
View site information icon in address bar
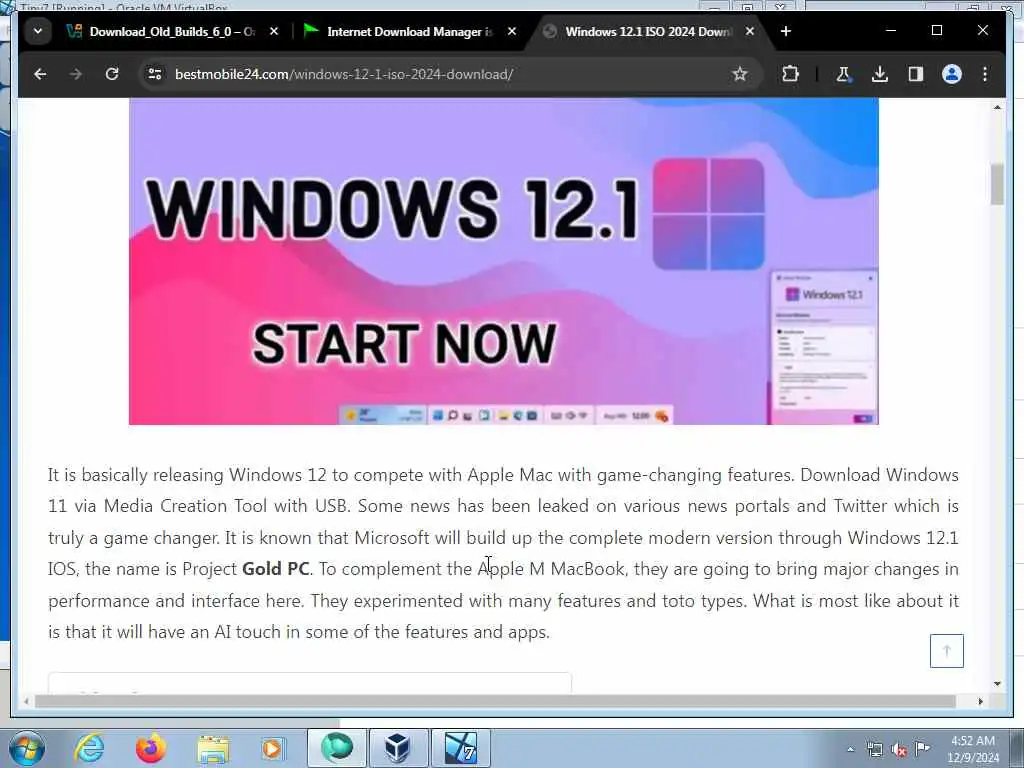155,74
